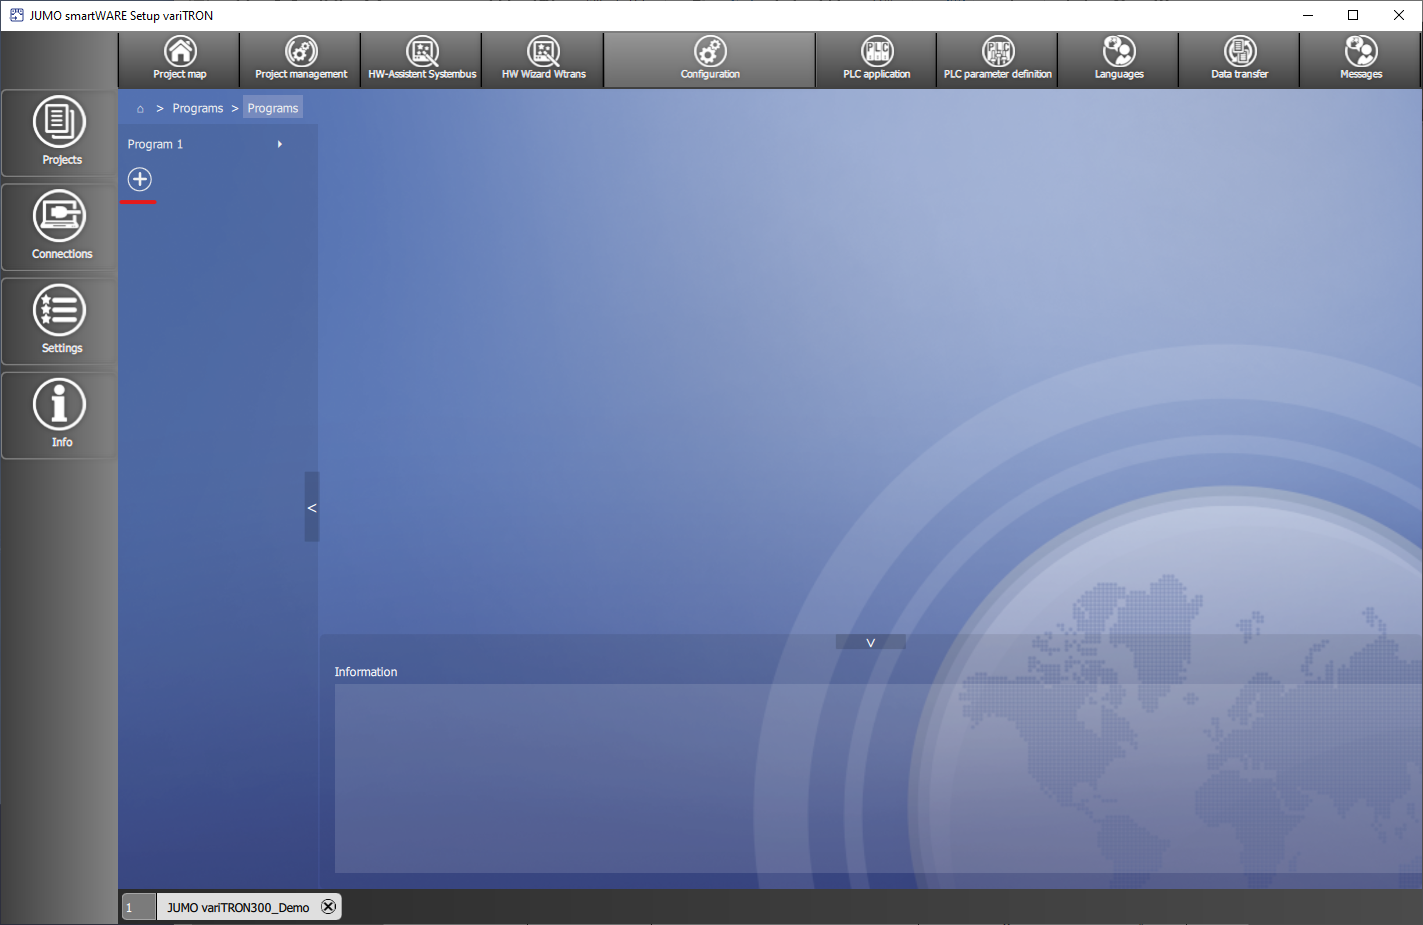Open the Settings sidebar button
This screenshot has width=1423, height=925.
point(60,320)
